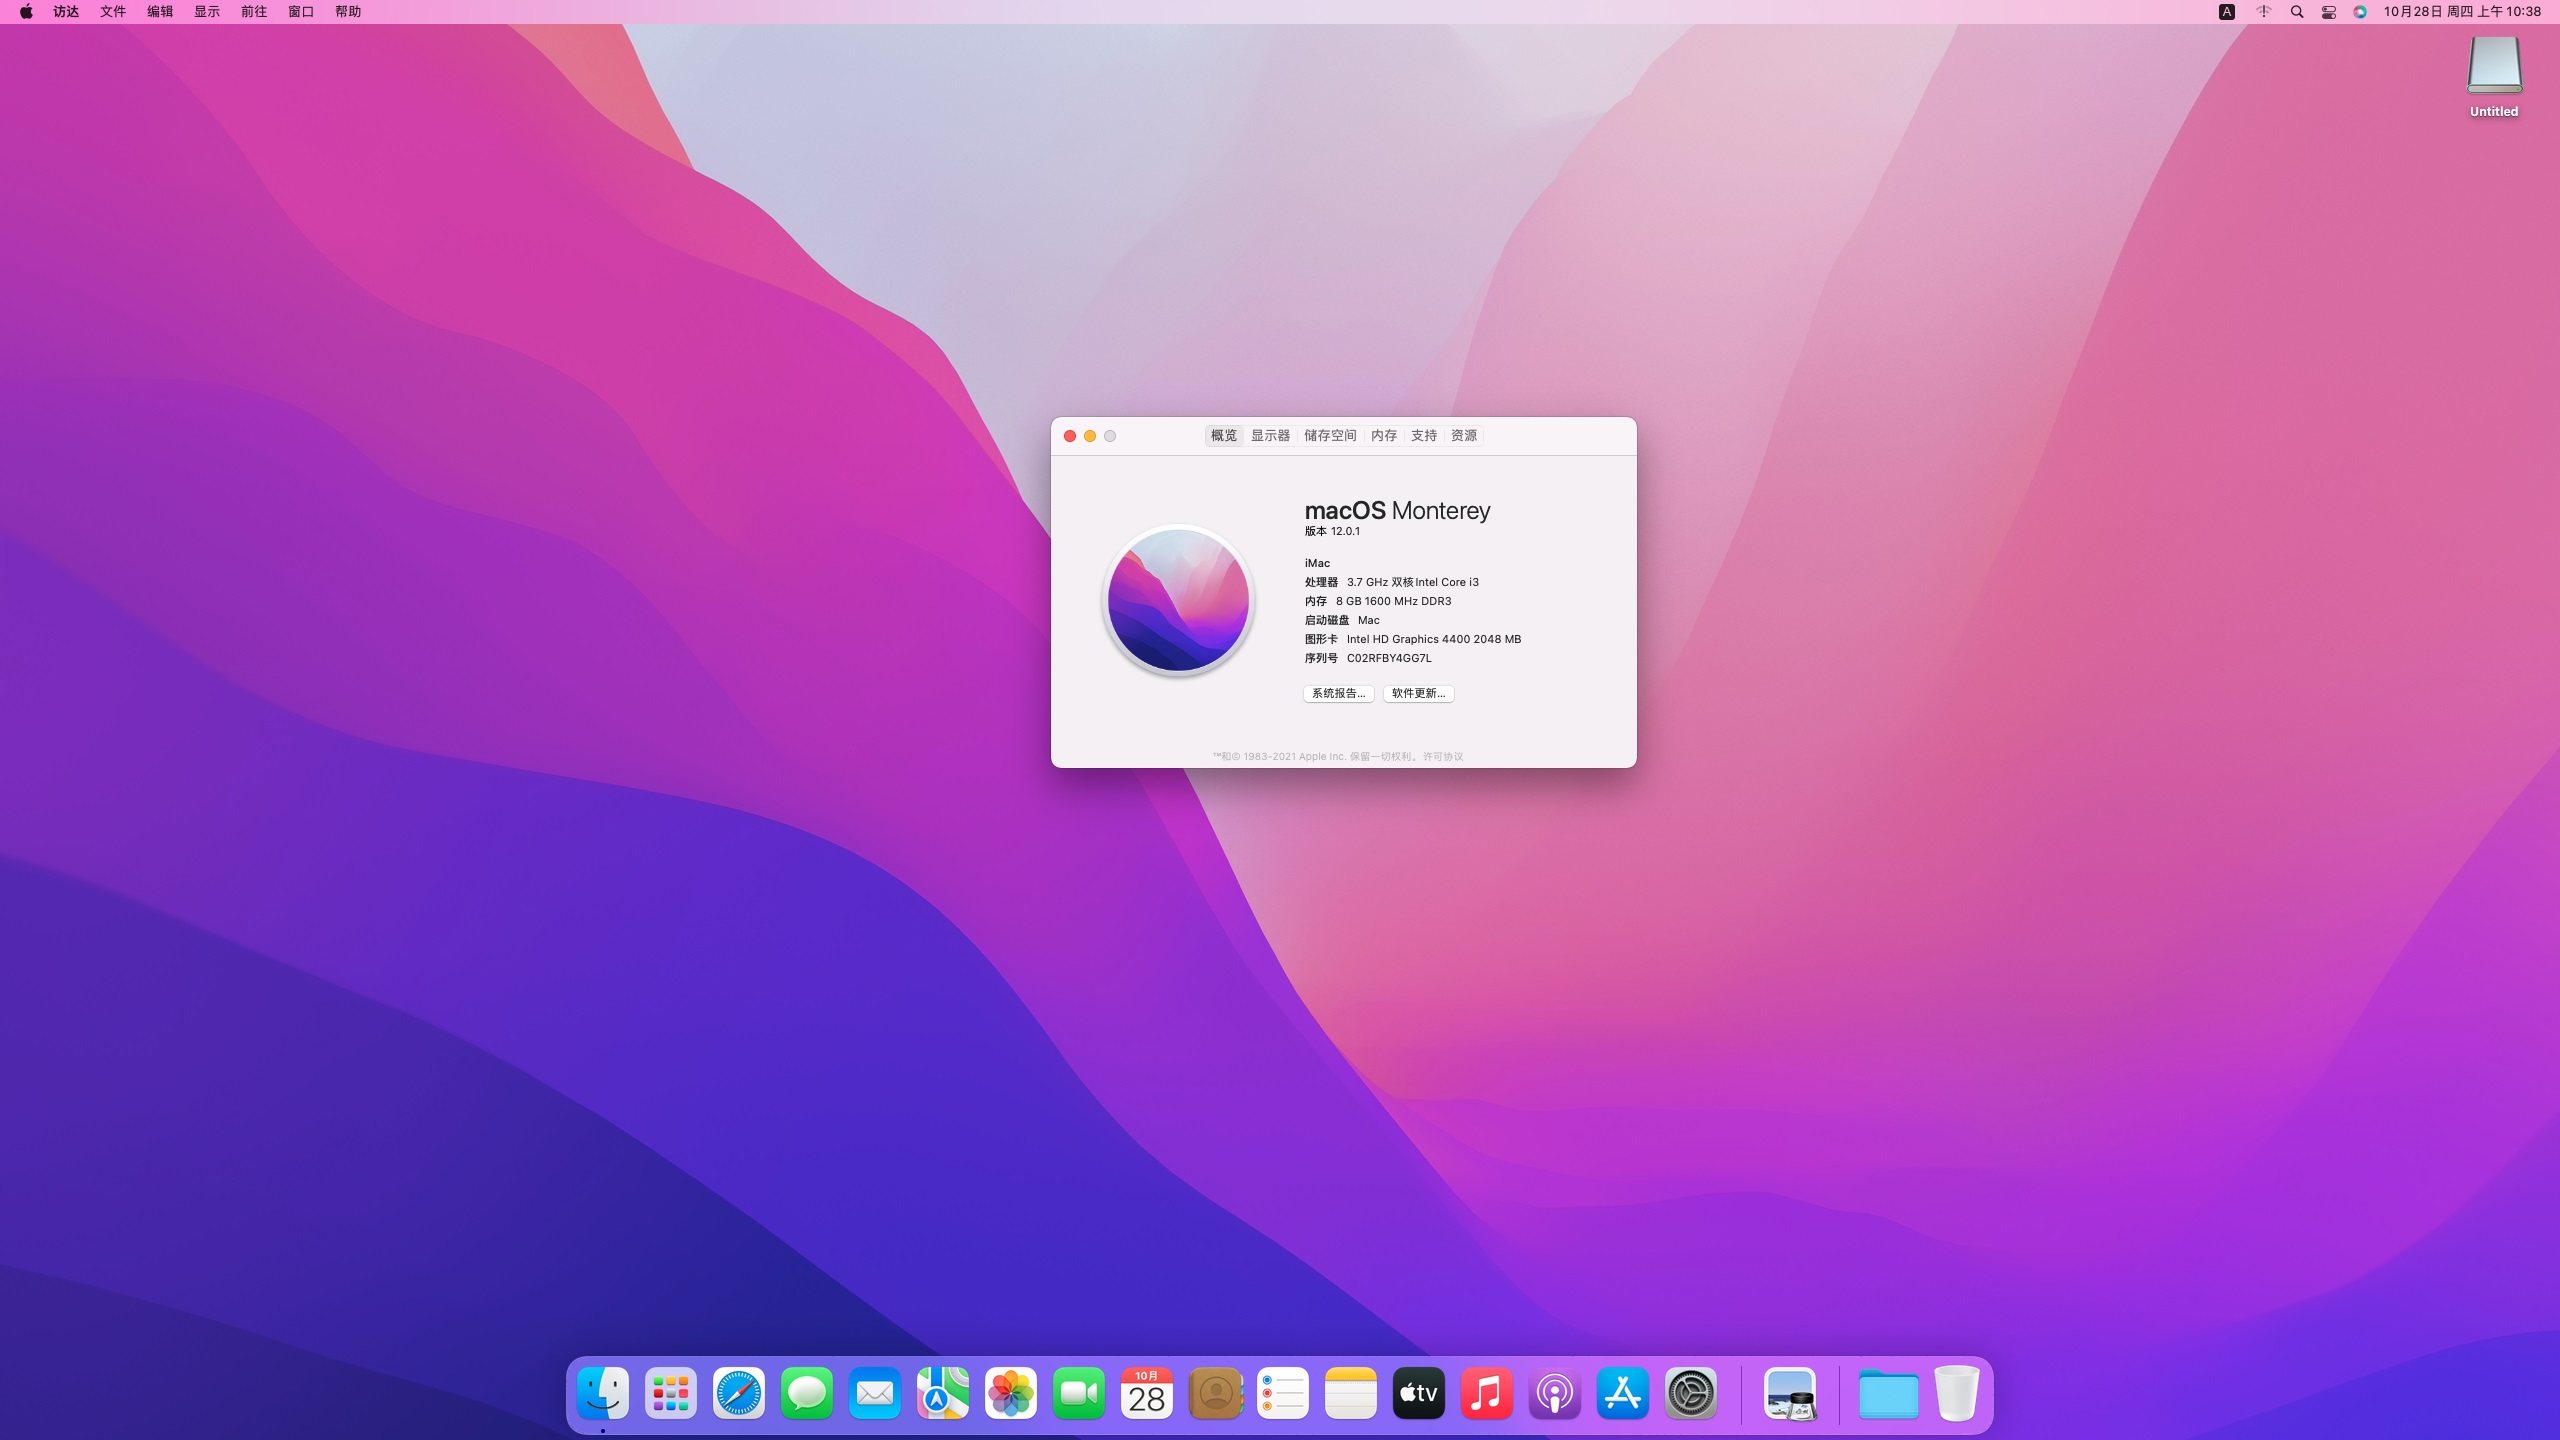The image size is (2560, 1440).
Task: Open Control Center in menu bar
Action: [x=2329, y=12]
